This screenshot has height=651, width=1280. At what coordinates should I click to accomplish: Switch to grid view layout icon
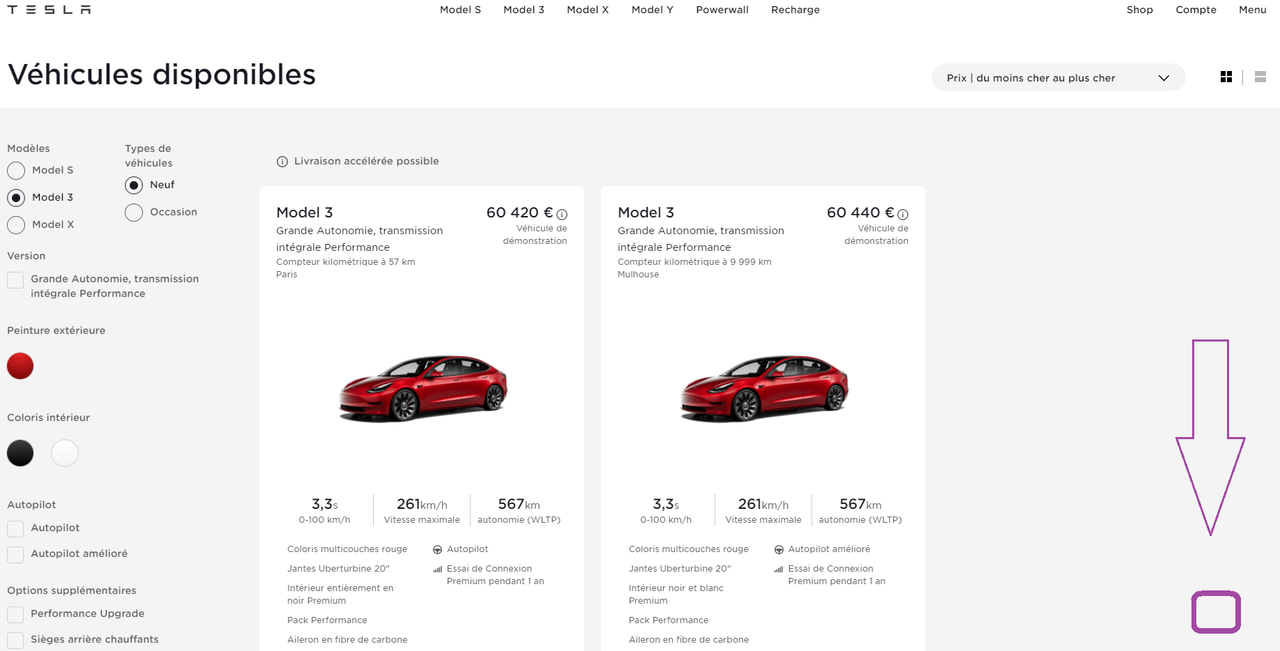tap(1226, 77)
